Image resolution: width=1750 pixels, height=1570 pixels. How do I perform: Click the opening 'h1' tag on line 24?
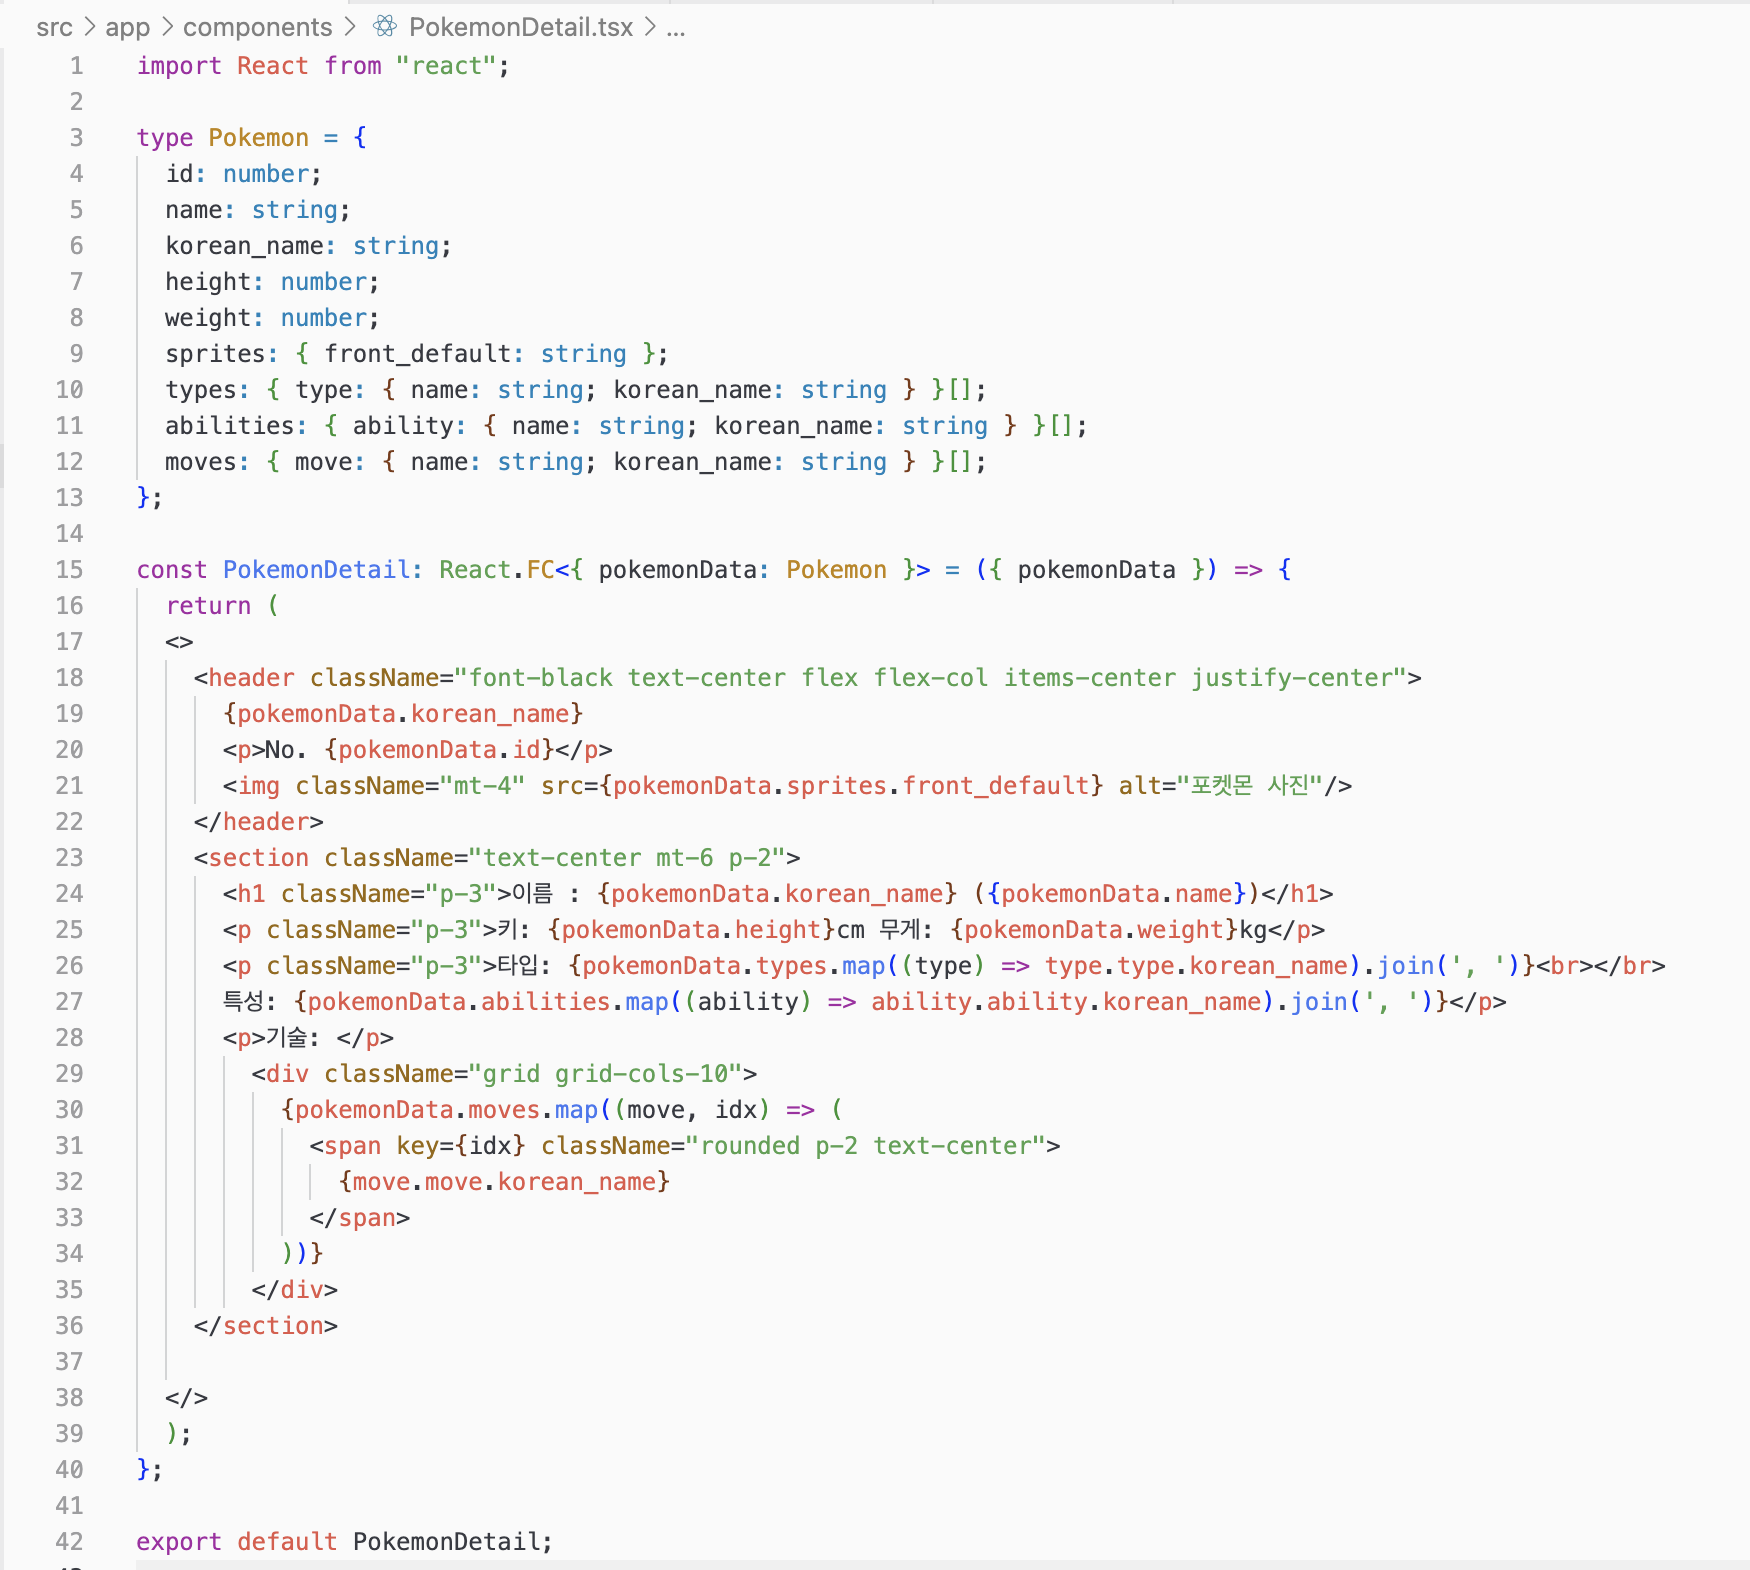(251, 894)
